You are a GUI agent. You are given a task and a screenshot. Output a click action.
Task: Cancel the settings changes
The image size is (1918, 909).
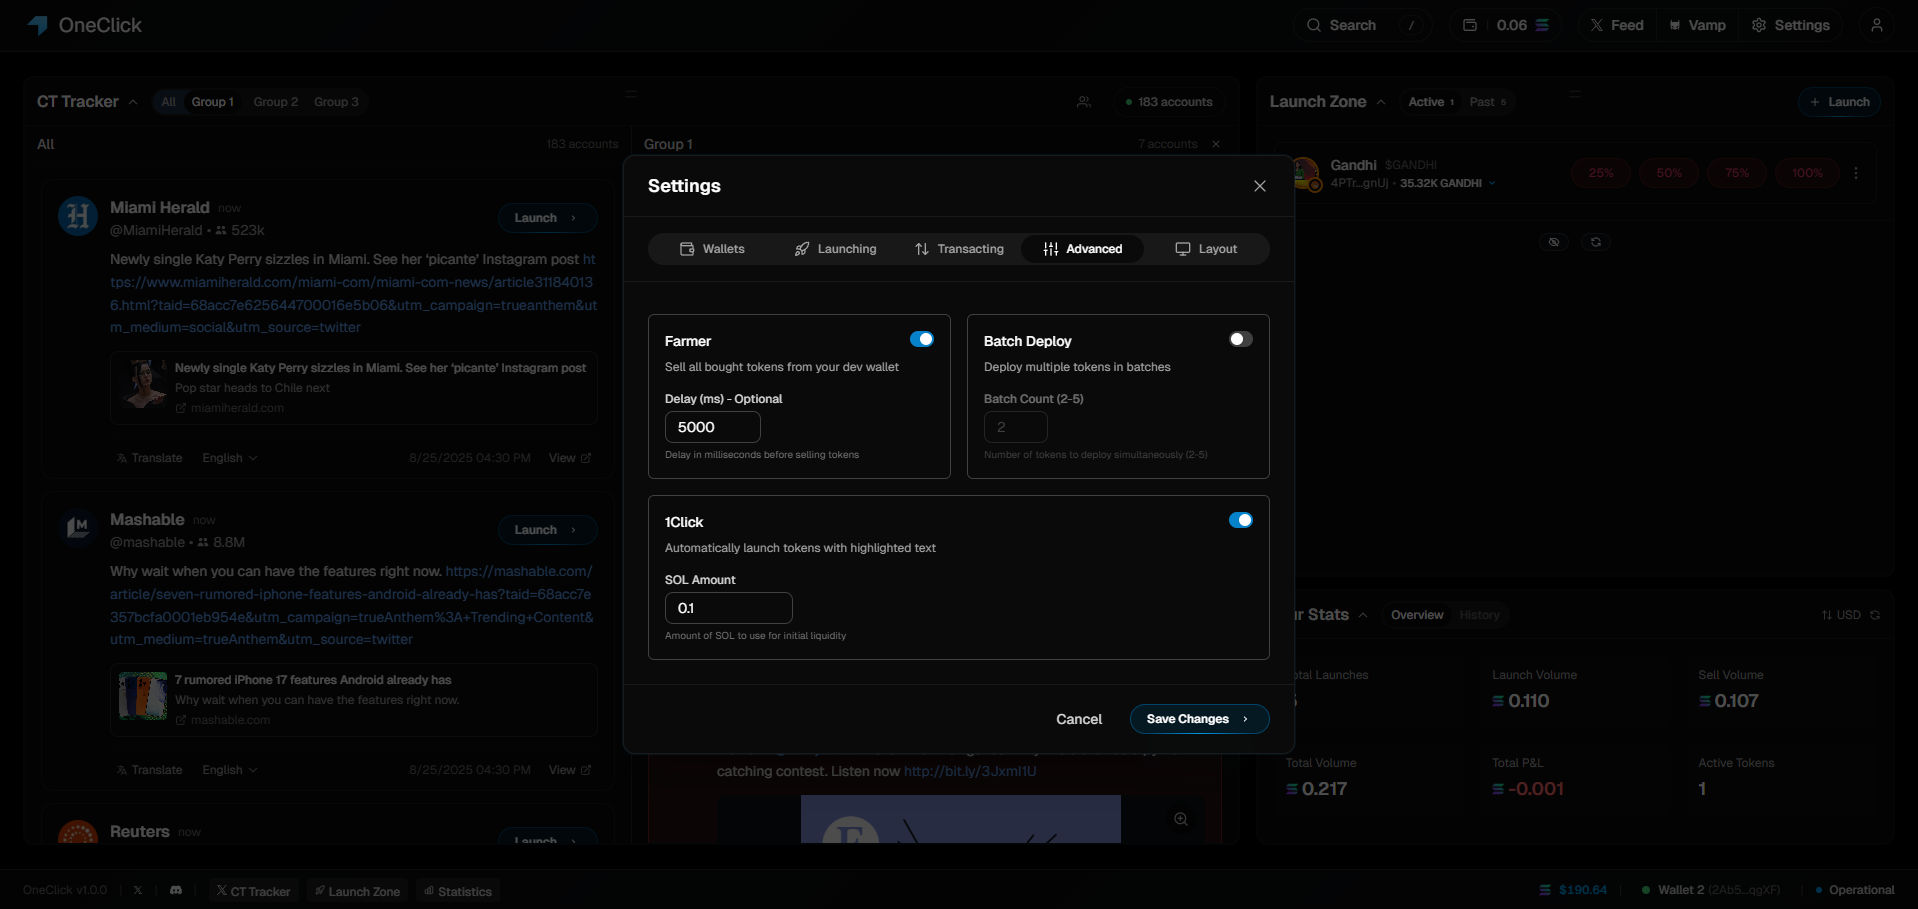pos(1079,719)
